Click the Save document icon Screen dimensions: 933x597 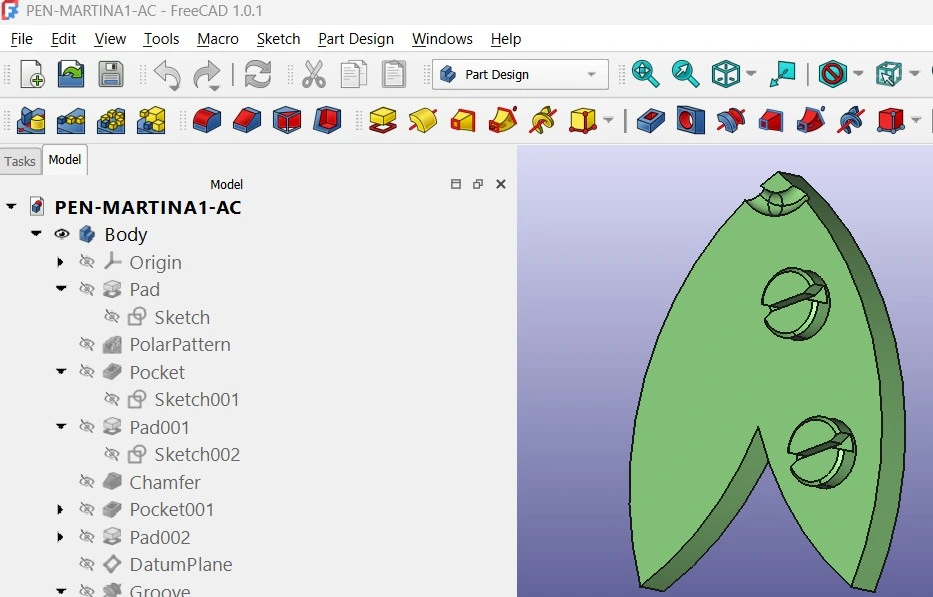point(111,75)
